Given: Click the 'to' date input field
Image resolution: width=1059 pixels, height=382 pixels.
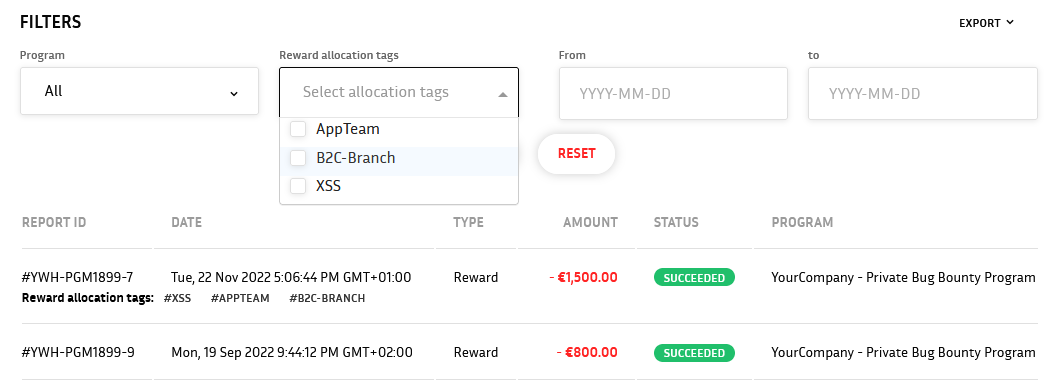Looking at the screenshot, I should tap(923, 94).
